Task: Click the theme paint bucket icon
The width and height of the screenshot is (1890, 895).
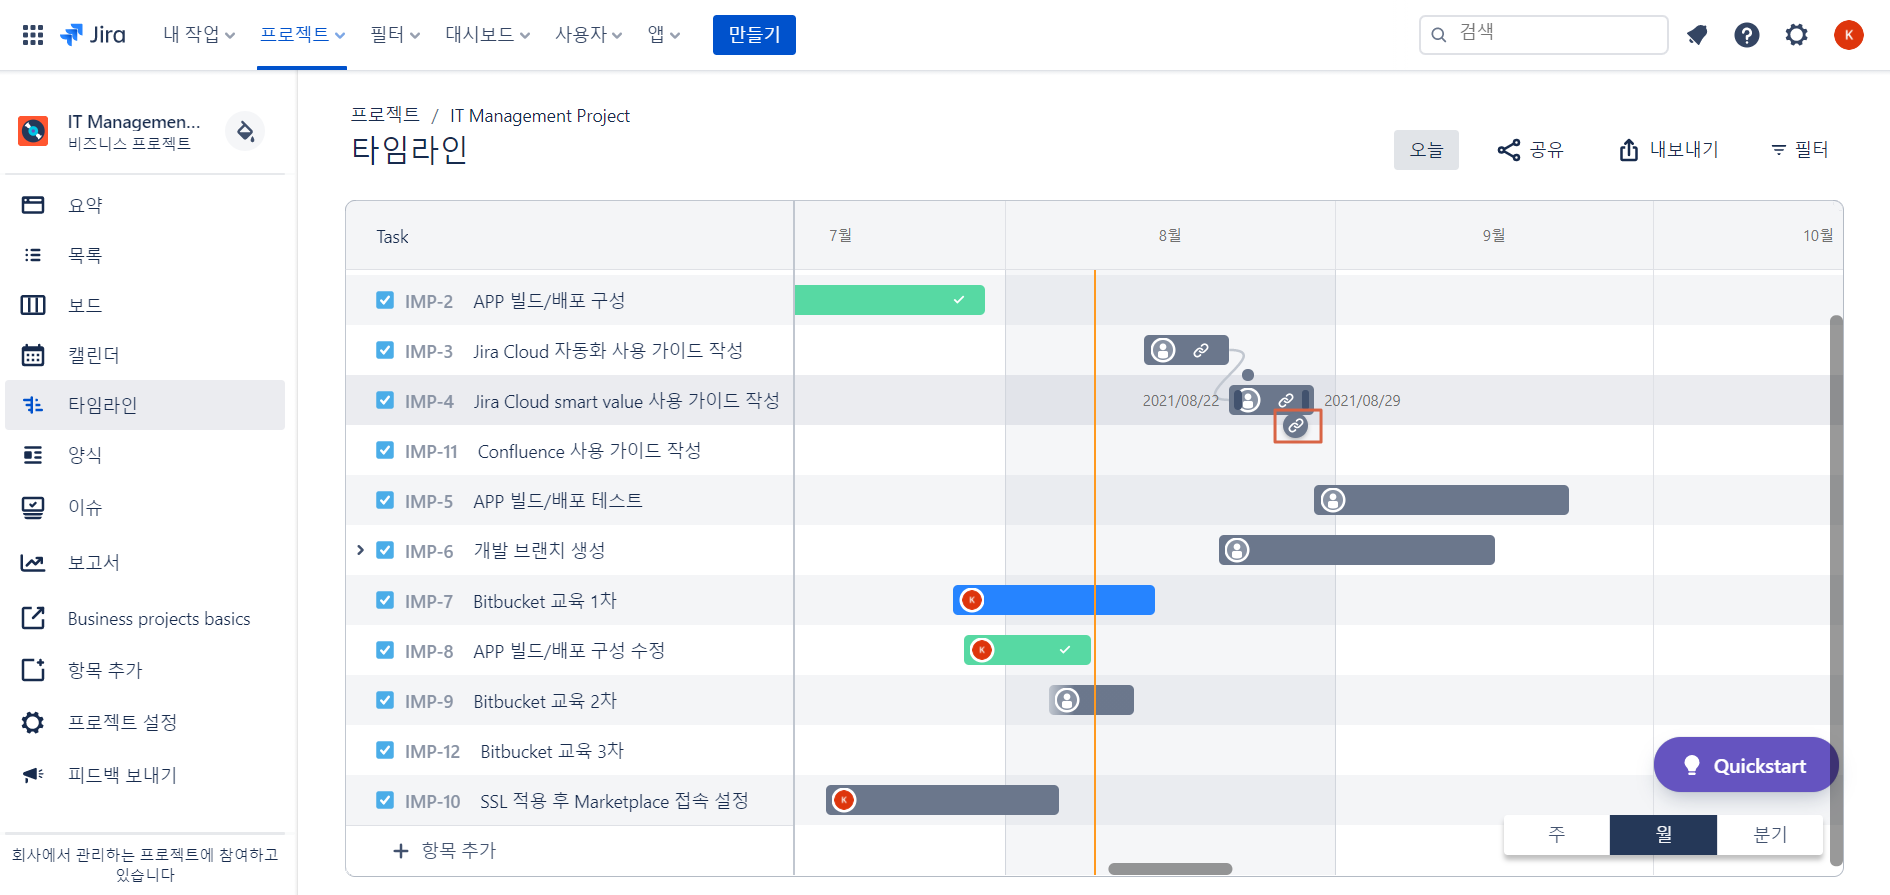Action: (x=245, y=132)
